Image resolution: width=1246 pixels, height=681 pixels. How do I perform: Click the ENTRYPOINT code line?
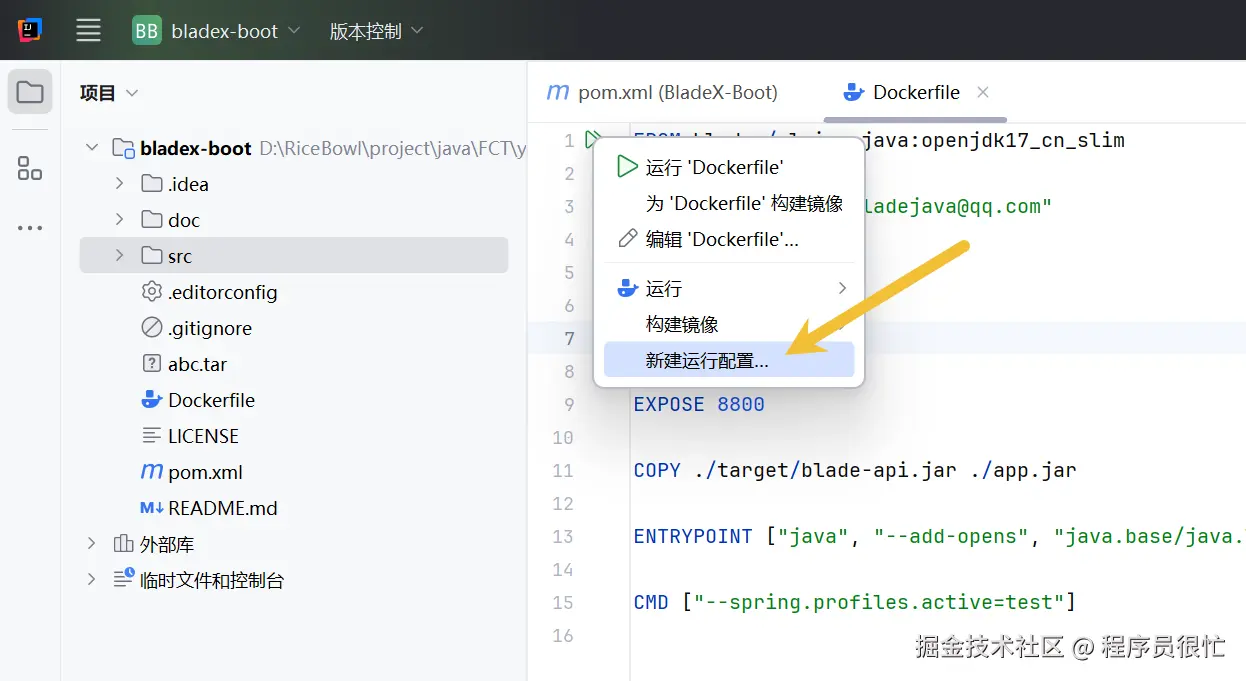click(939, 536)
